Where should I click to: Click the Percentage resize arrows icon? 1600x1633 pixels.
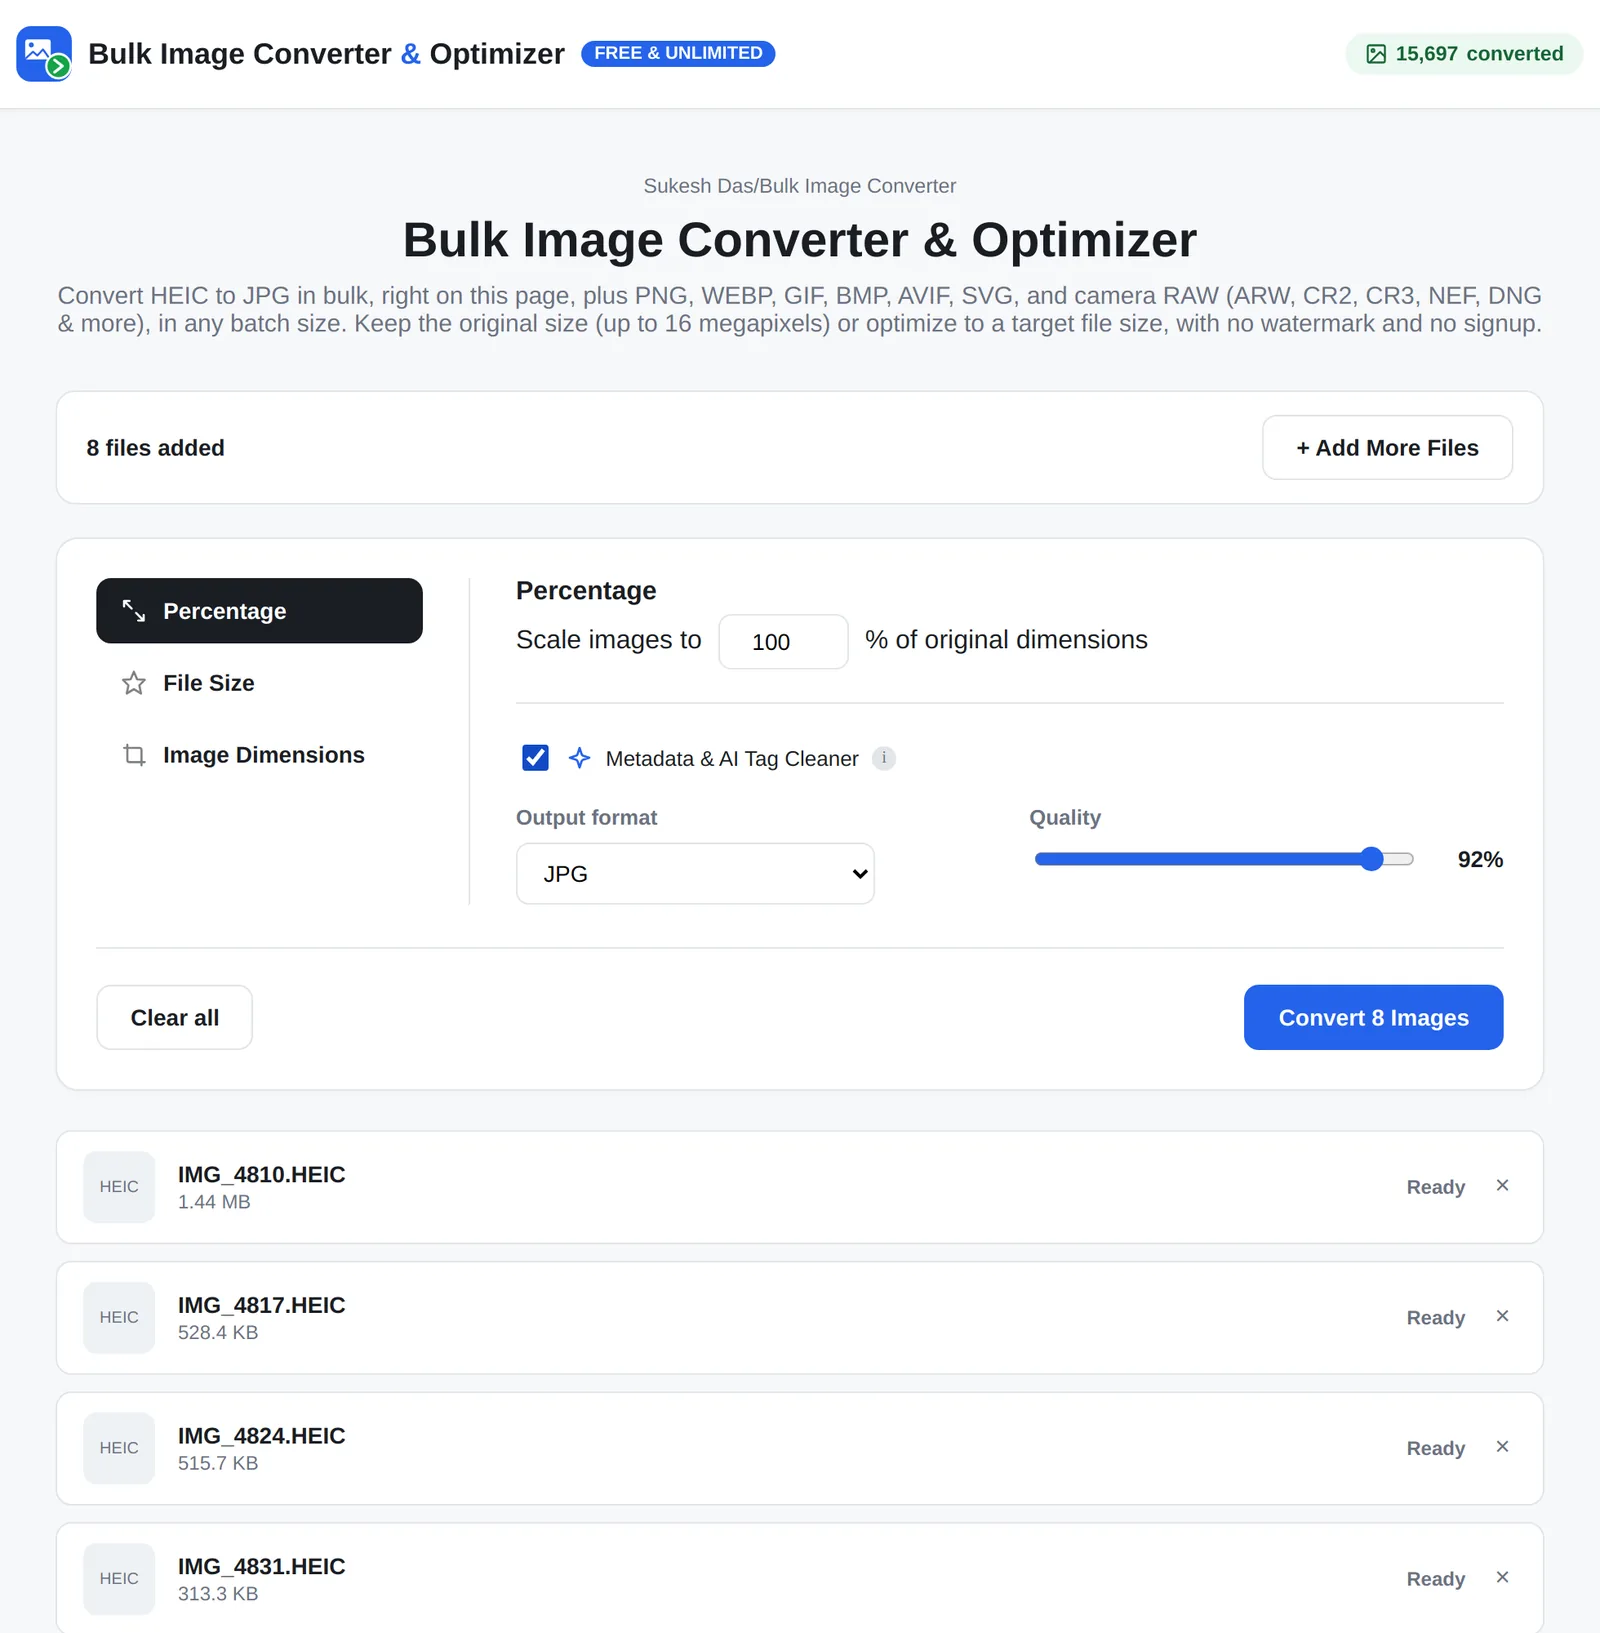[x=134, y=611]
